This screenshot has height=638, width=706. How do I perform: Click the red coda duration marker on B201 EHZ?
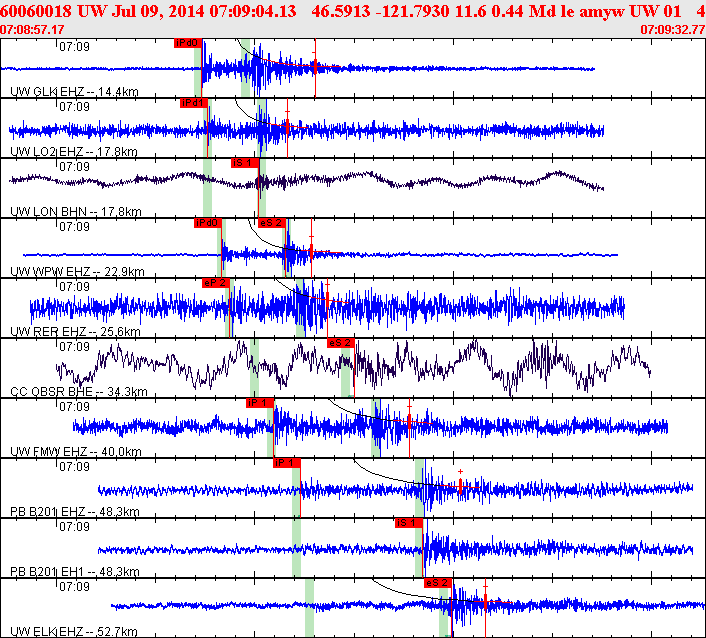click(460, 486)
